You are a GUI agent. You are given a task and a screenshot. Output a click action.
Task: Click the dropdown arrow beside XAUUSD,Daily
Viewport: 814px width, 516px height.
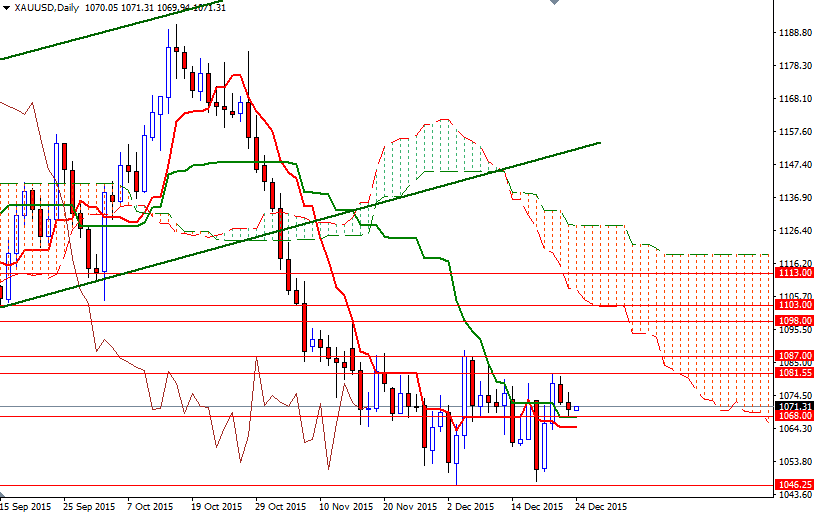click(x=6, y=7)
